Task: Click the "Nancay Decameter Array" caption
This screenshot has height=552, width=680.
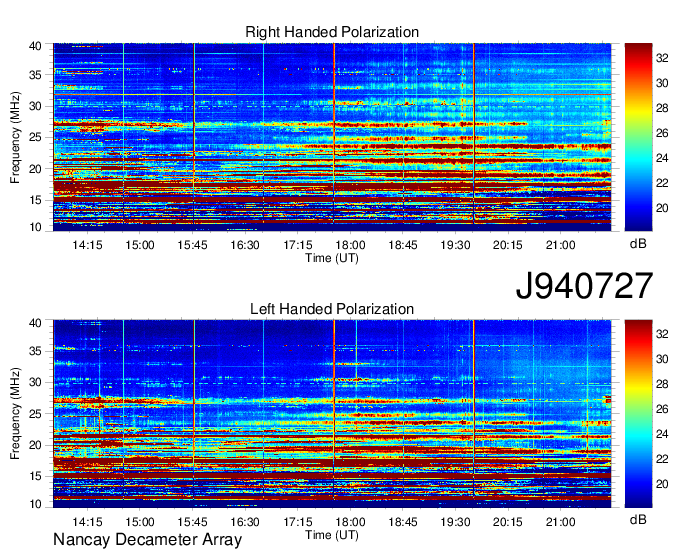Action: pyautogui.click(x=147, y=539)
